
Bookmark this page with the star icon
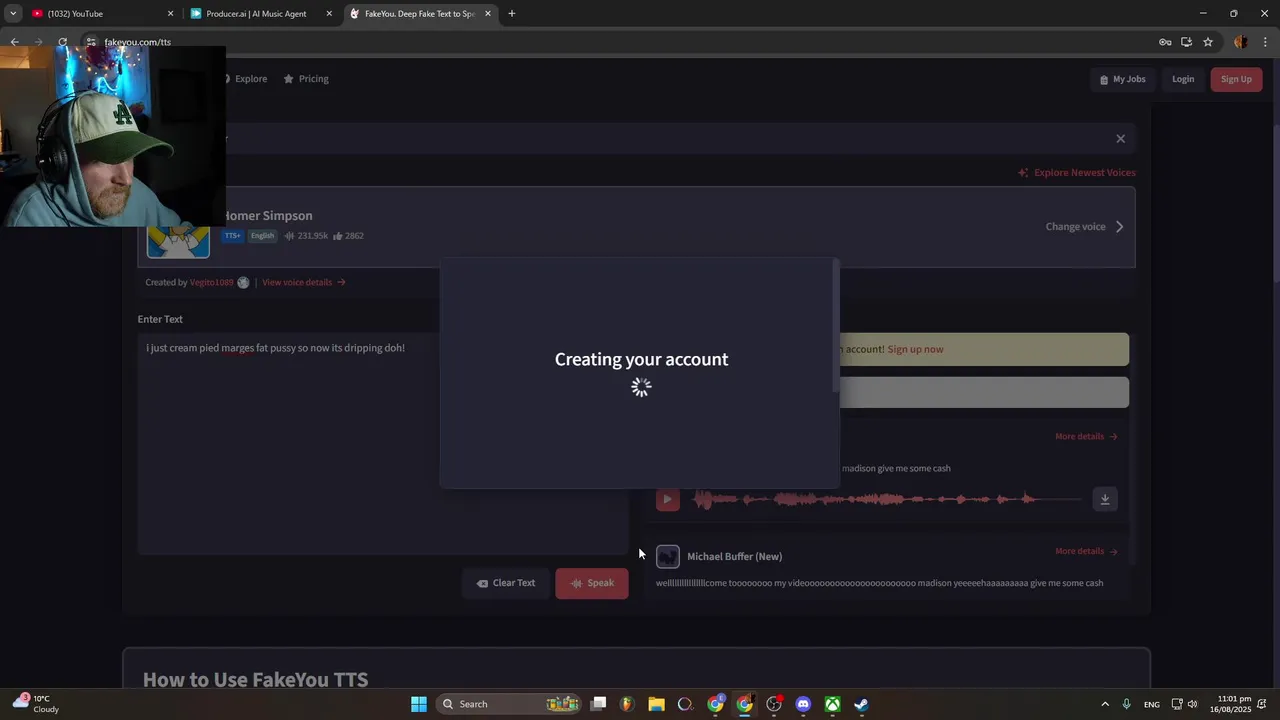click(1208, 42)
